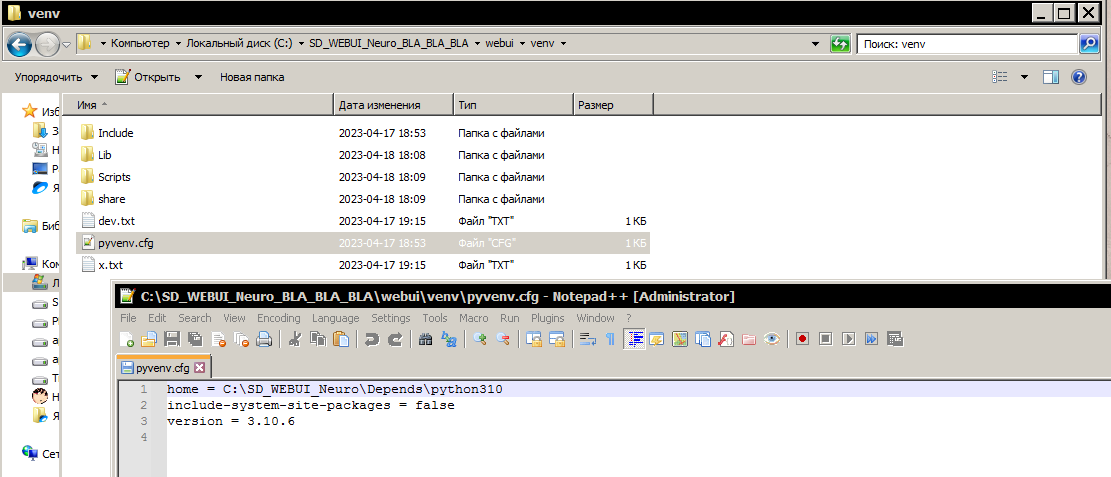Open Function List from toolbar icon

pyautogui.click(x=726, y=339)
